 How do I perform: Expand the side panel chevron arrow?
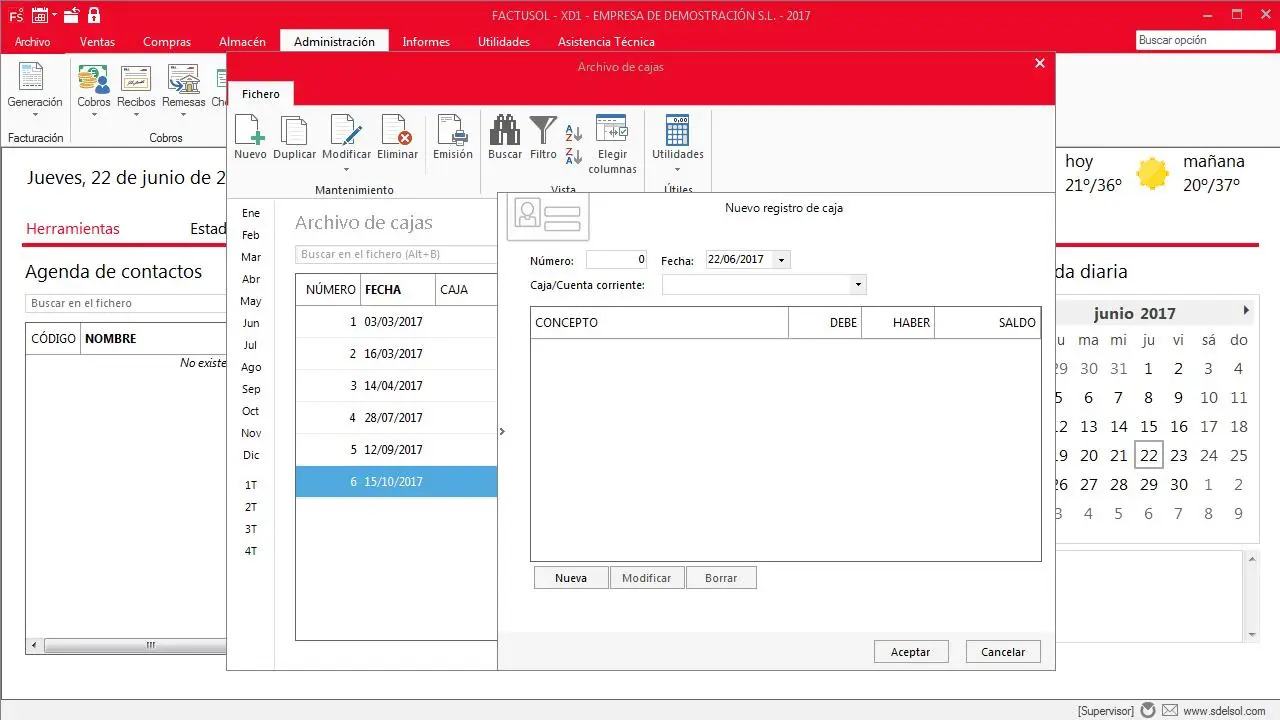(x=502, y=432)
